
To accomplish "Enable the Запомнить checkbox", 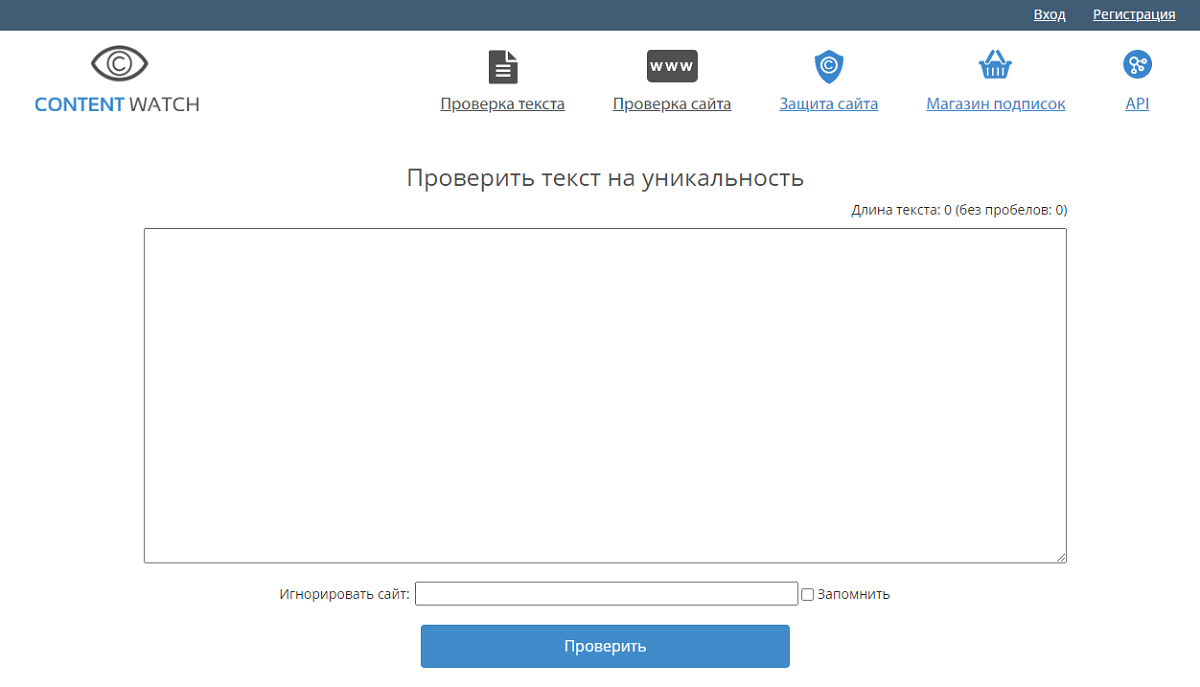I will pos(807,595).
